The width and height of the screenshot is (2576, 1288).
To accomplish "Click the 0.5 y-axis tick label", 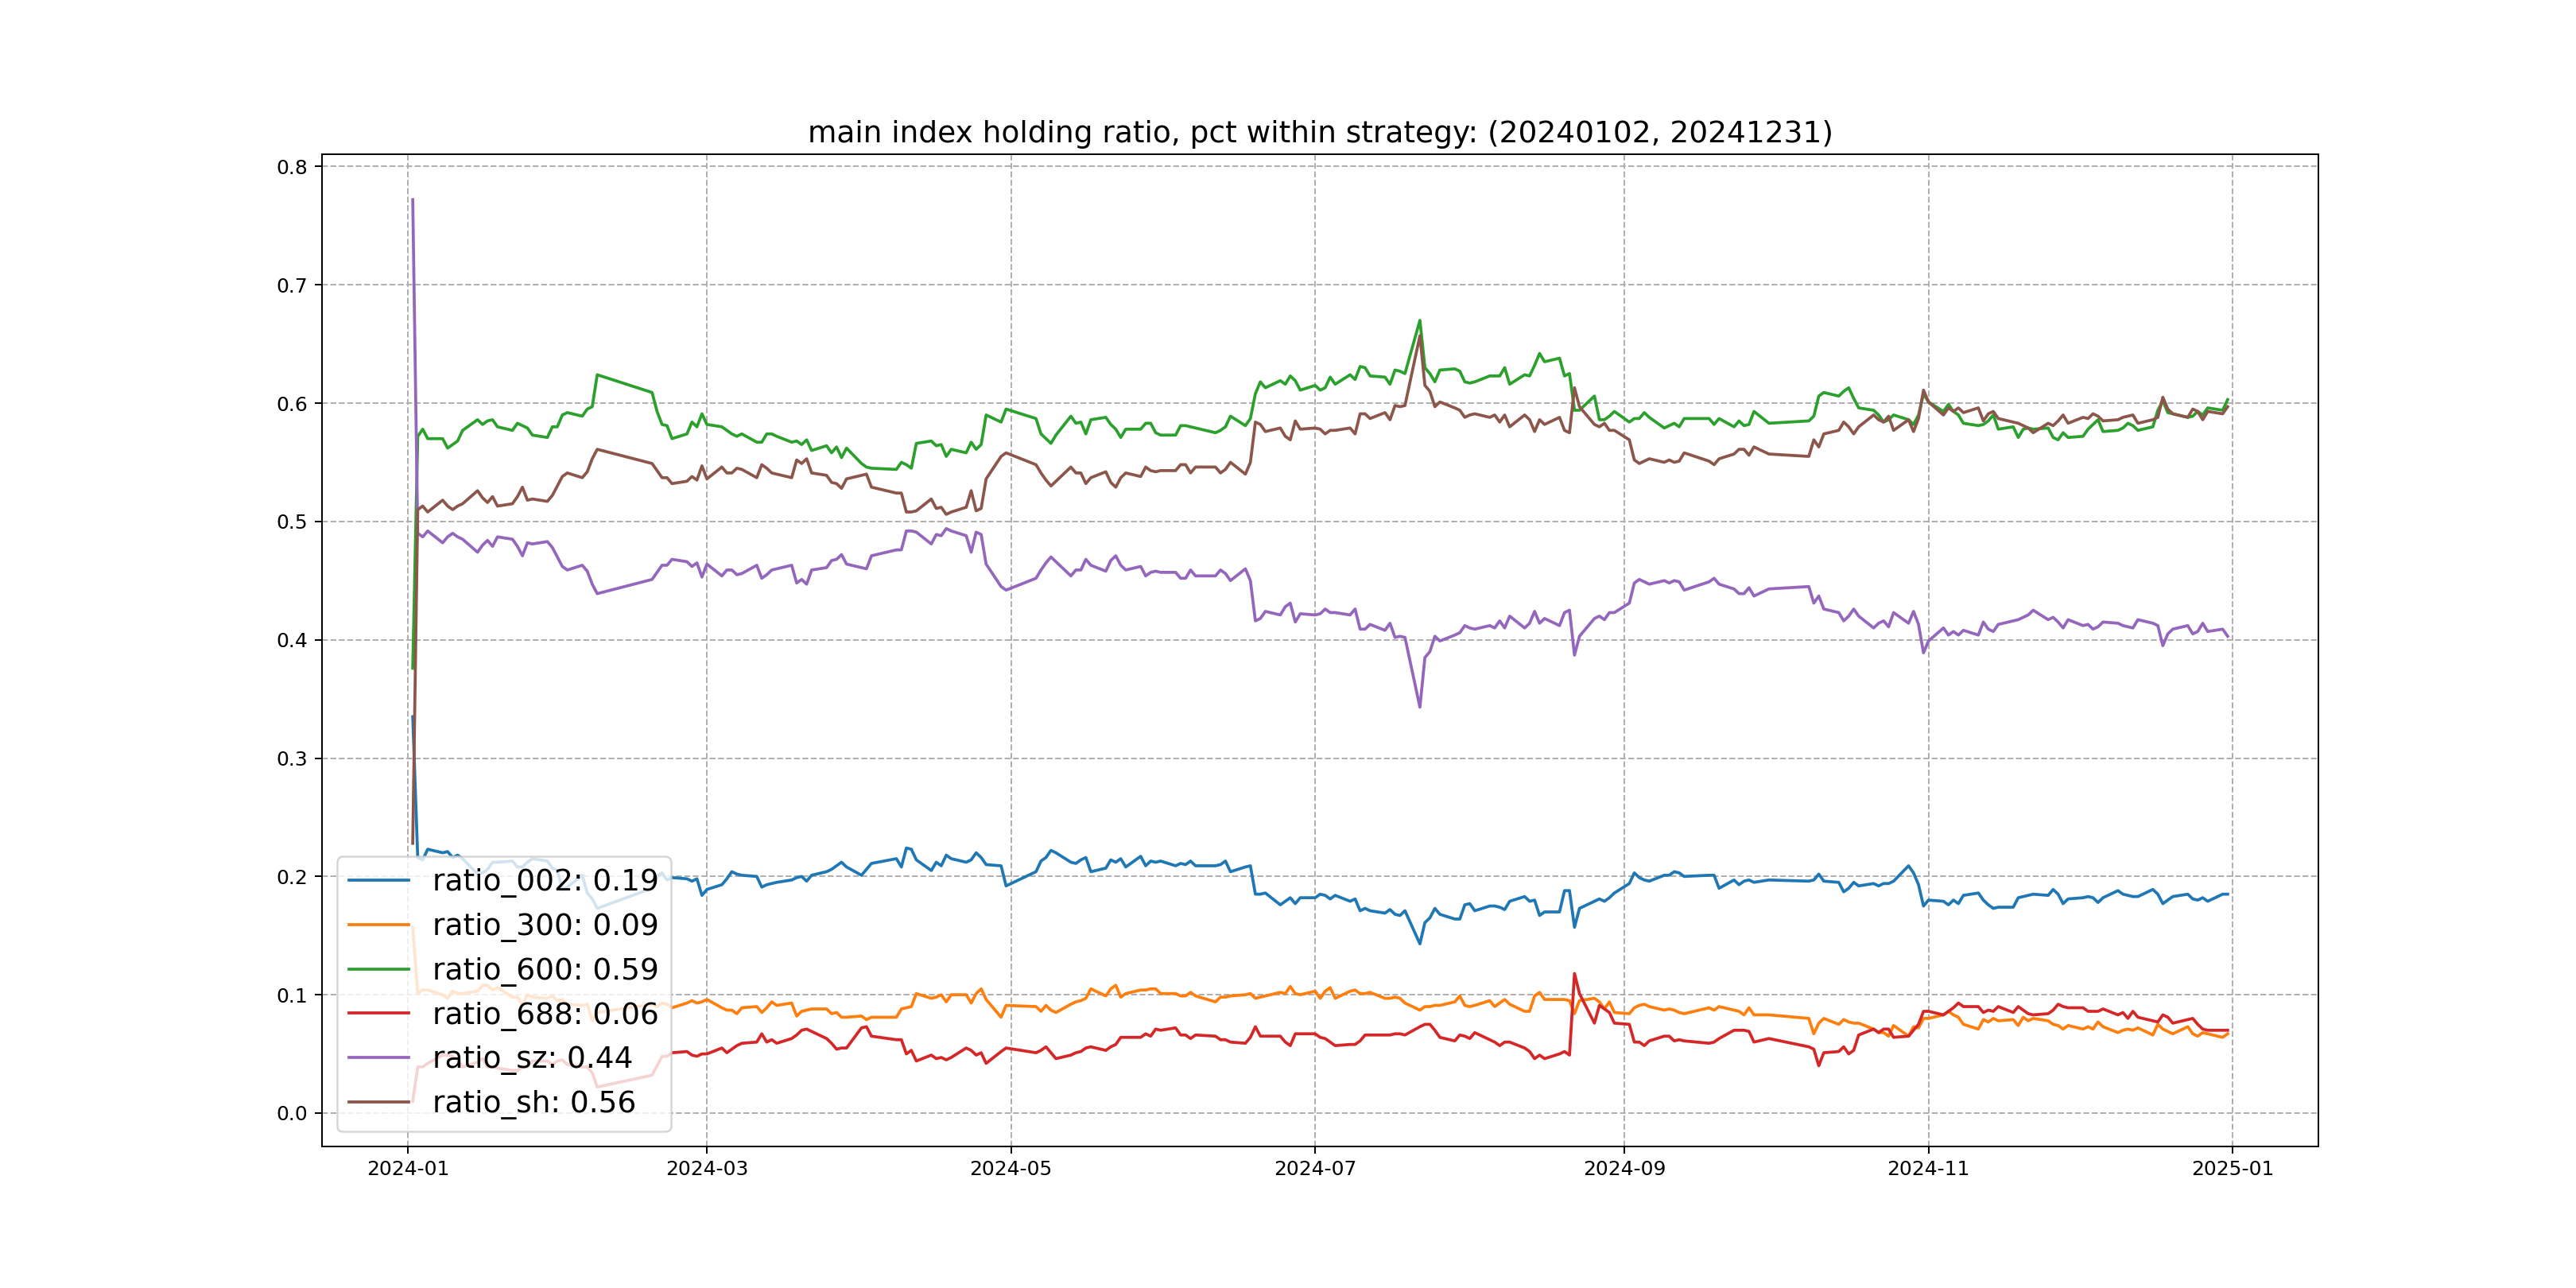I will [x=292, y=522].
